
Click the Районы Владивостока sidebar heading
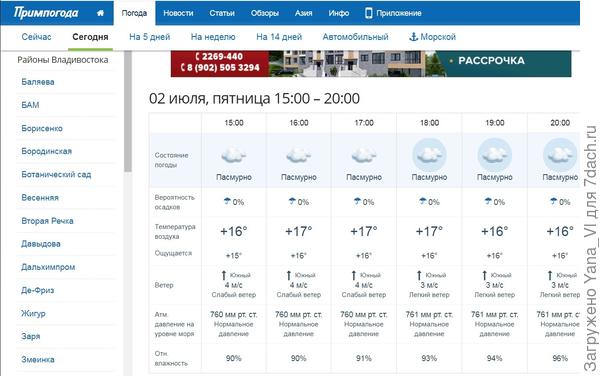point(63,60)
